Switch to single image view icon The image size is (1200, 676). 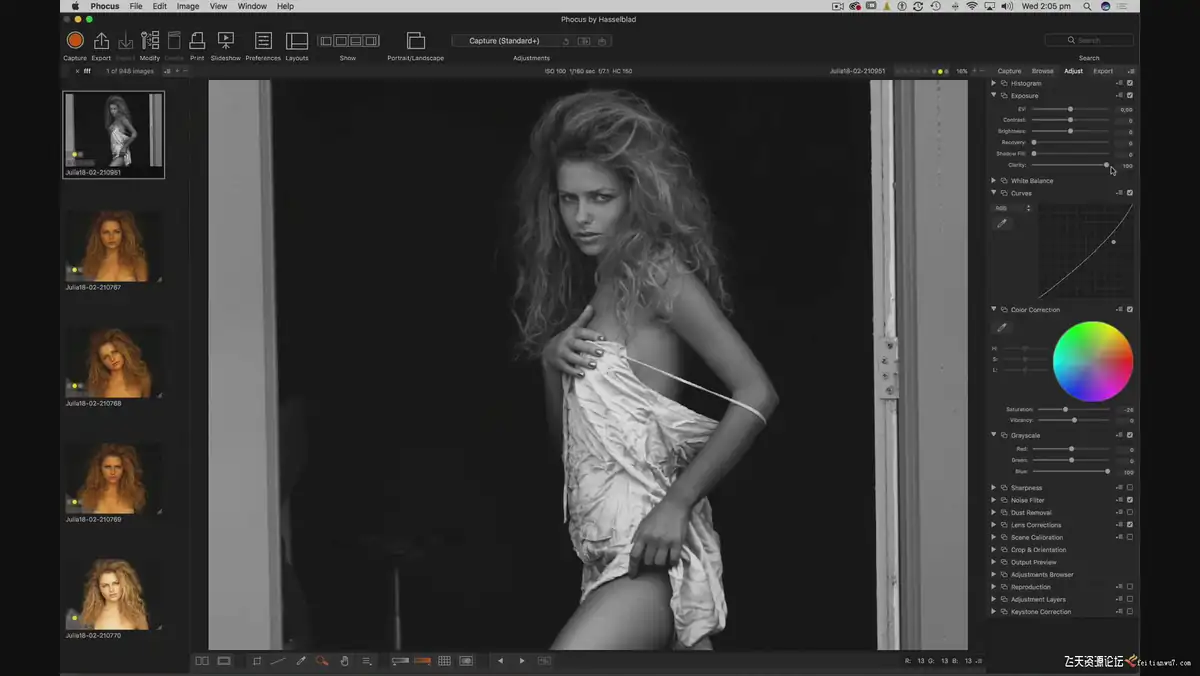224,661
